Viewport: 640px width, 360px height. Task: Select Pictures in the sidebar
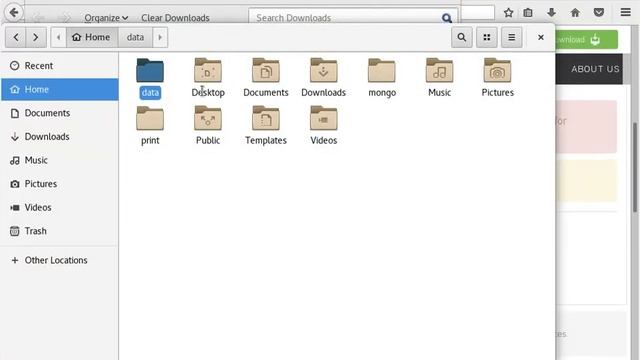click(x=60, y=184)
